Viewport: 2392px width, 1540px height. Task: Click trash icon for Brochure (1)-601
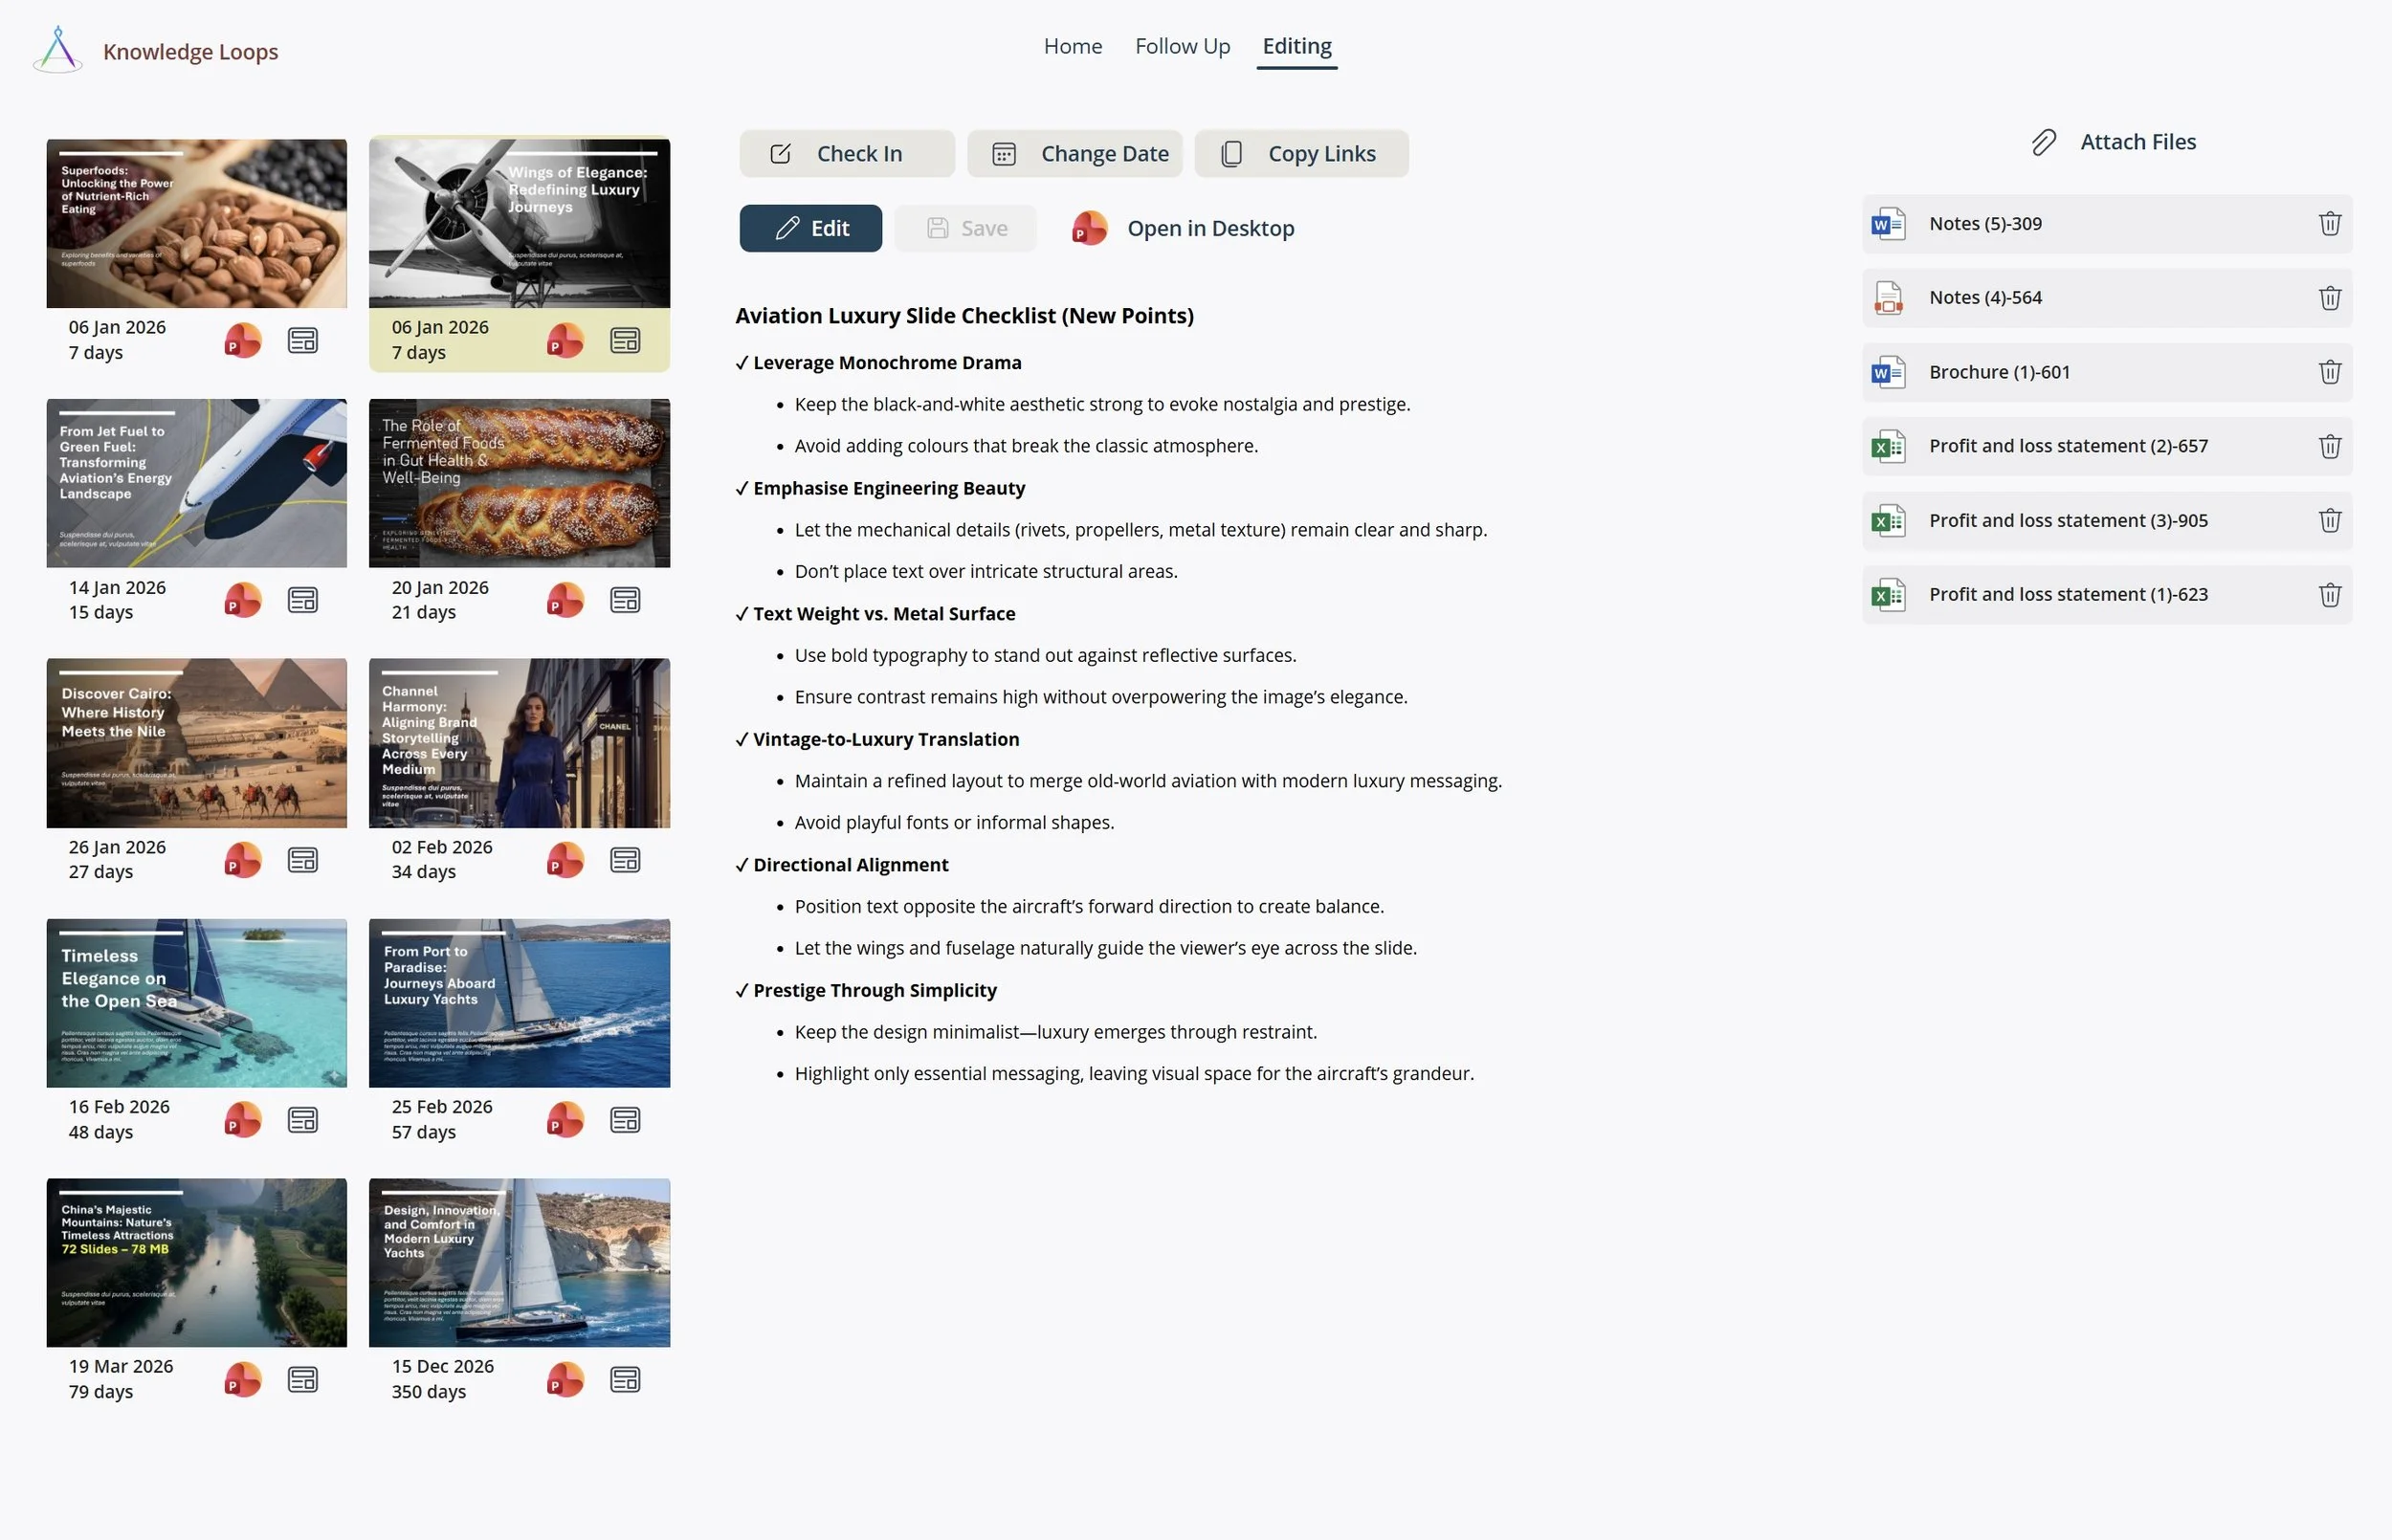(x=2329, y=372)
